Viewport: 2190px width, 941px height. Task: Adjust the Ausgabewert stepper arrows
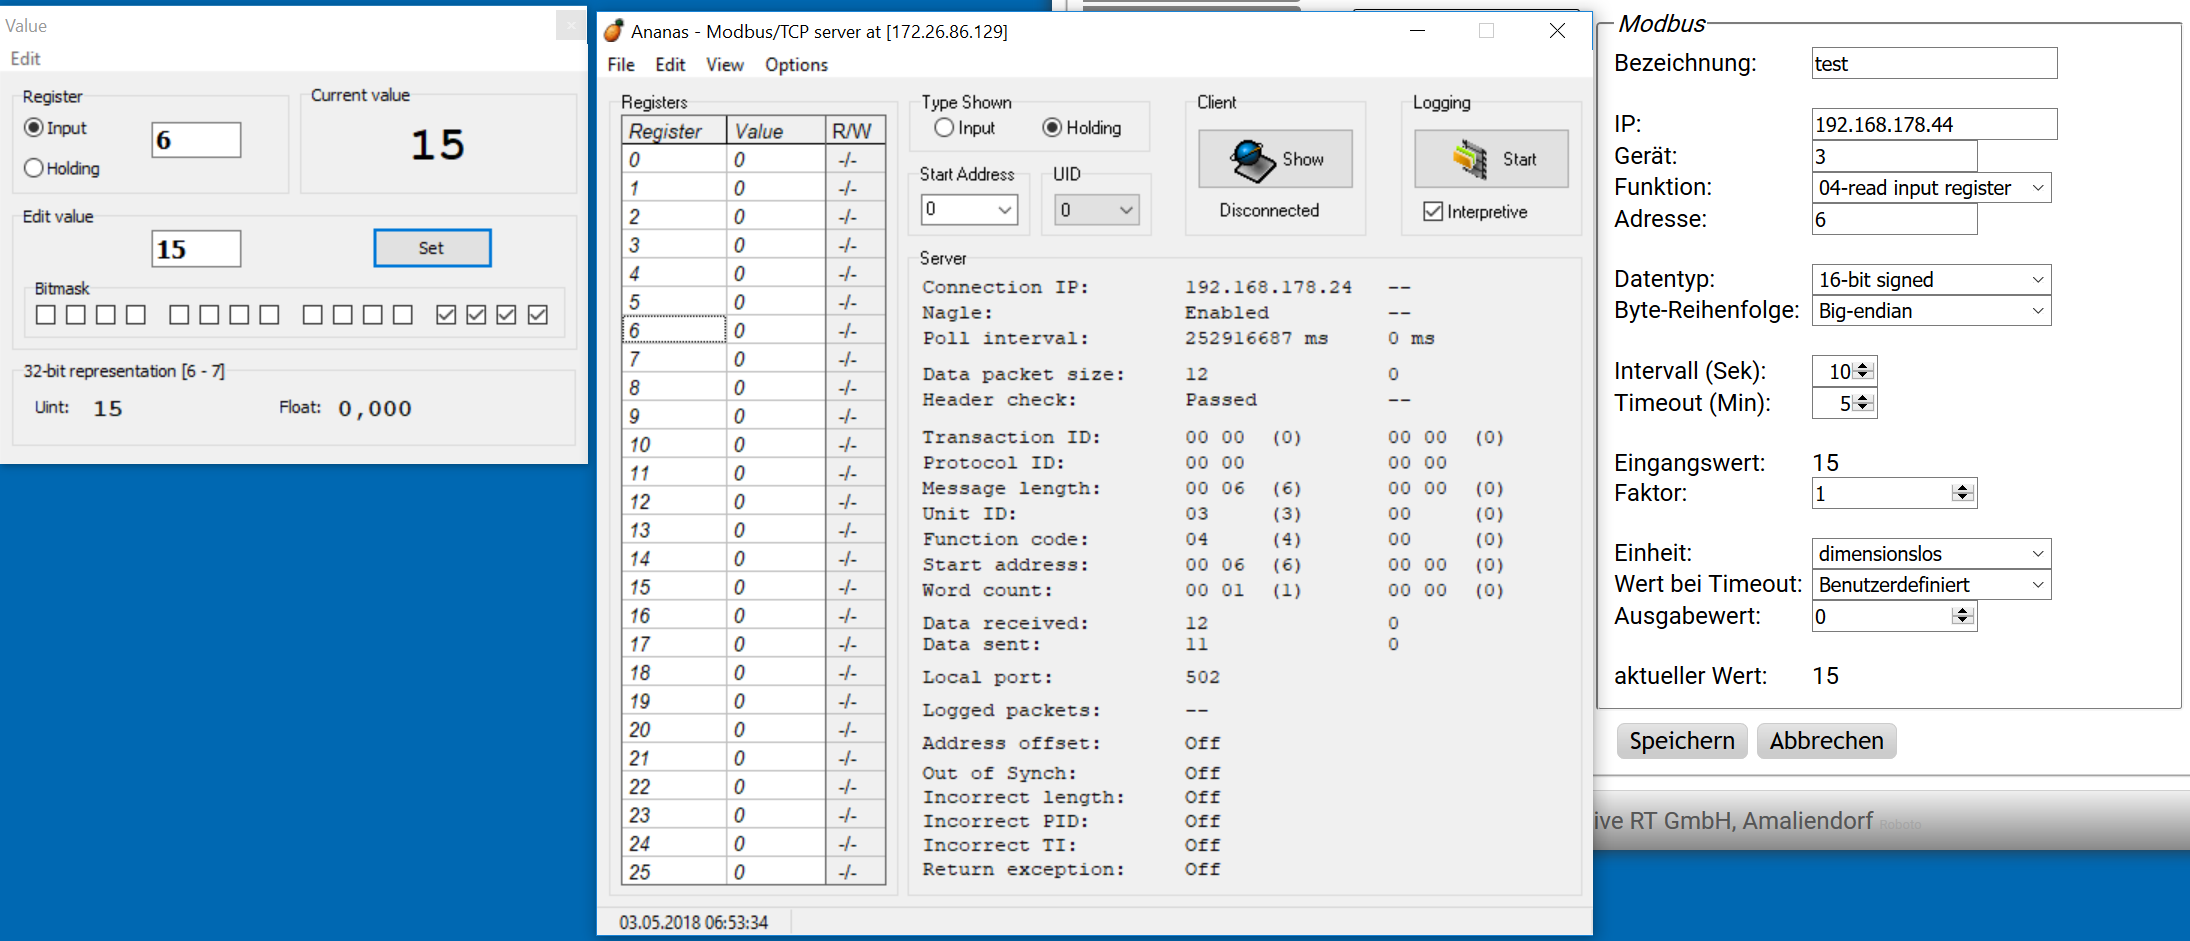point(1962,616)
